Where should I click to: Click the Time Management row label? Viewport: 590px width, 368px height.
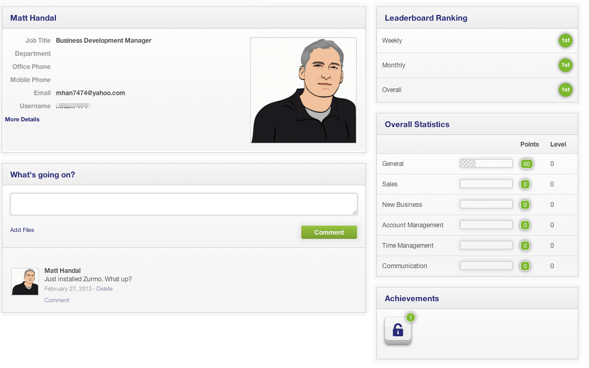tap(408, 245)
